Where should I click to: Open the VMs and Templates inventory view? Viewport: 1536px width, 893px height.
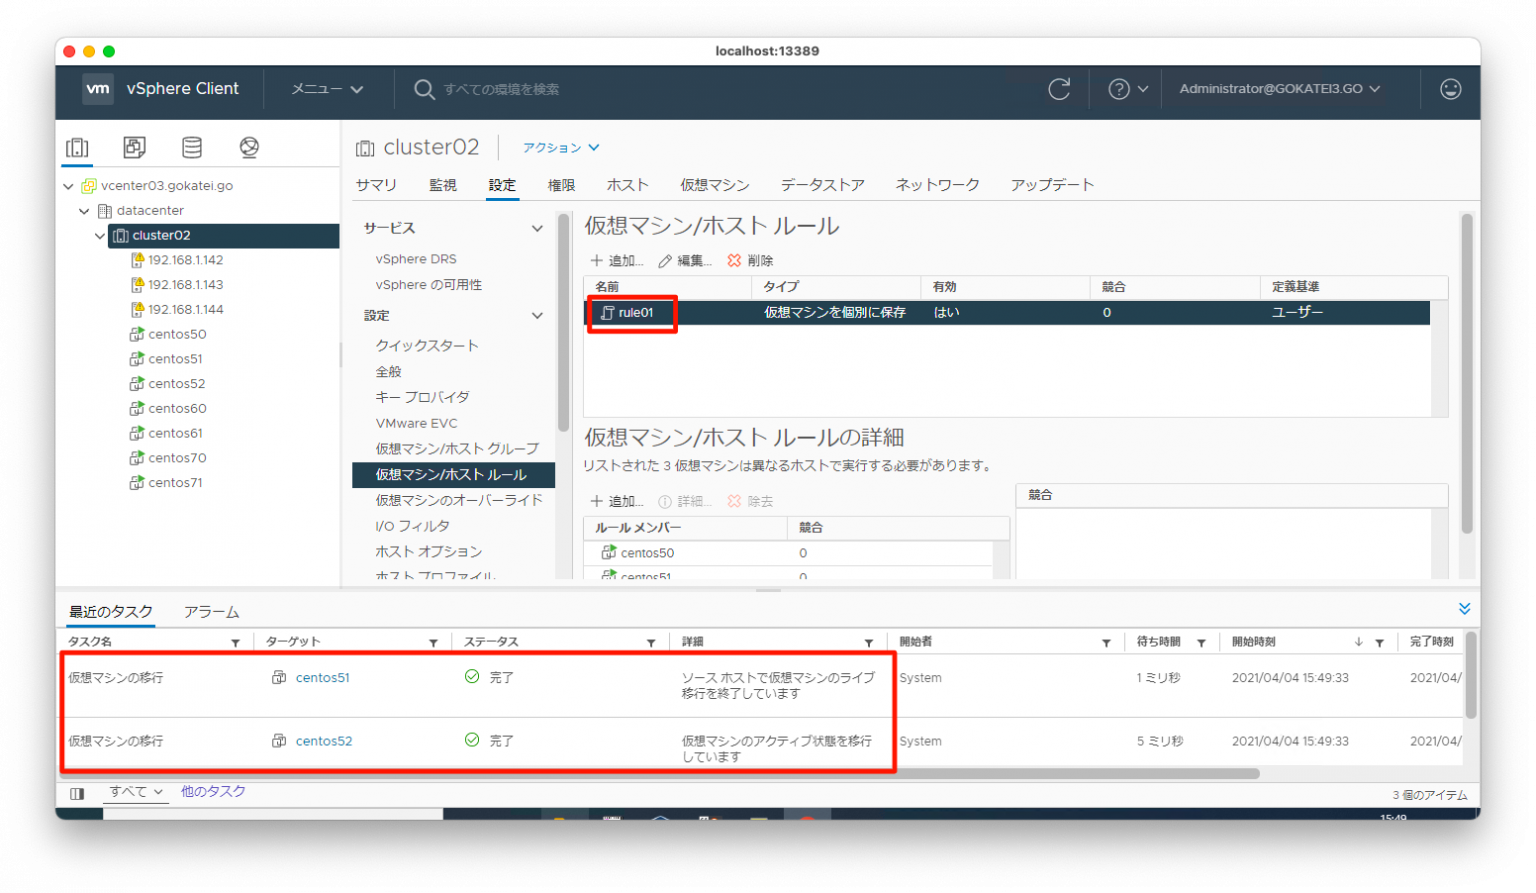(133, 147)
